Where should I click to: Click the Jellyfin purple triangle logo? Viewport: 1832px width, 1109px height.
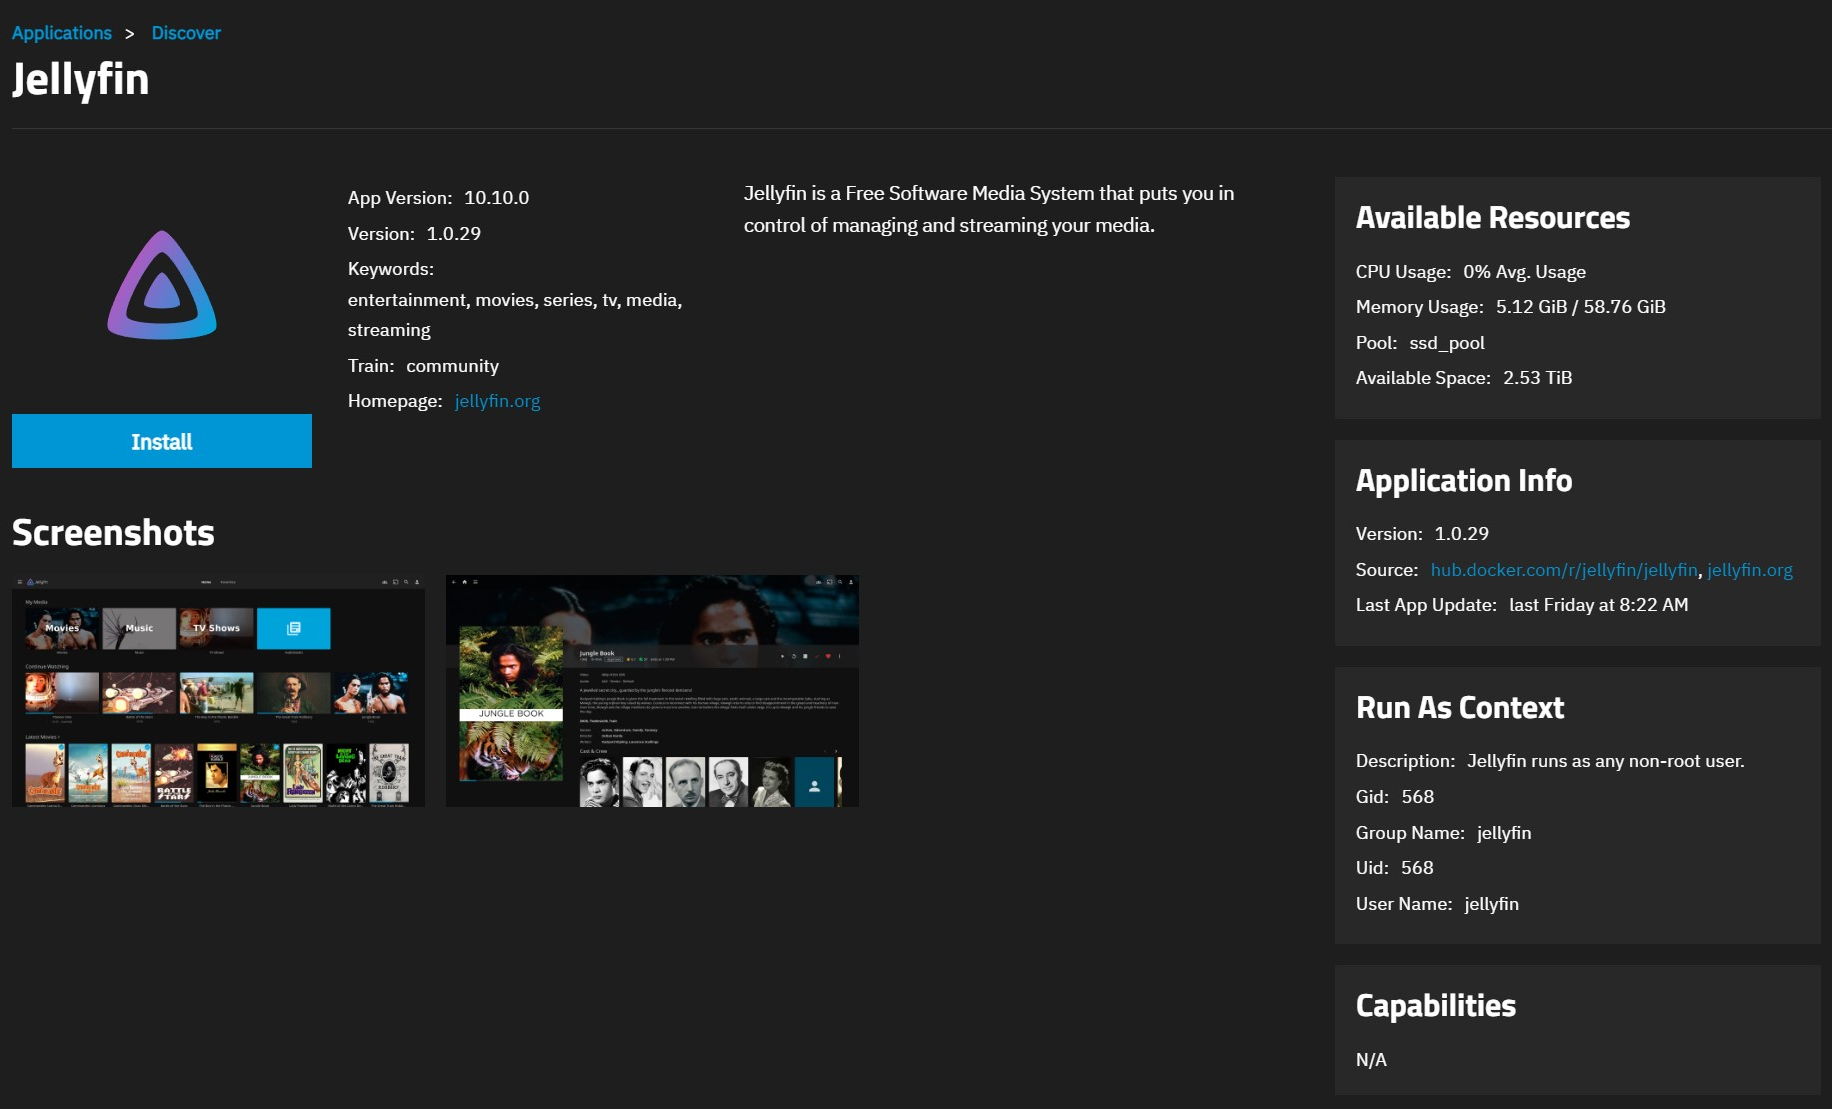click(161, 285)
